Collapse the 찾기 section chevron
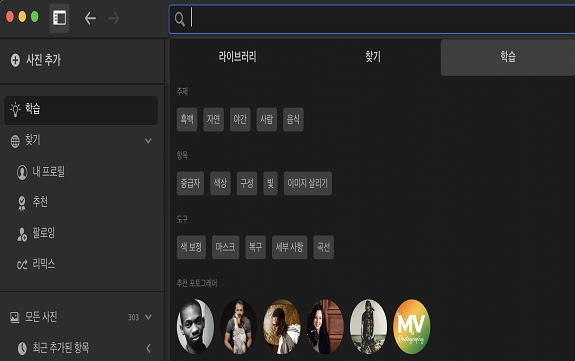 (x=148, y=141)
